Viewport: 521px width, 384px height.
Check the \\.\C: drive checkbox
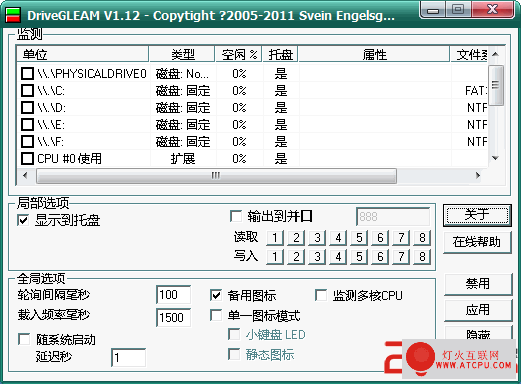point(27,91)
